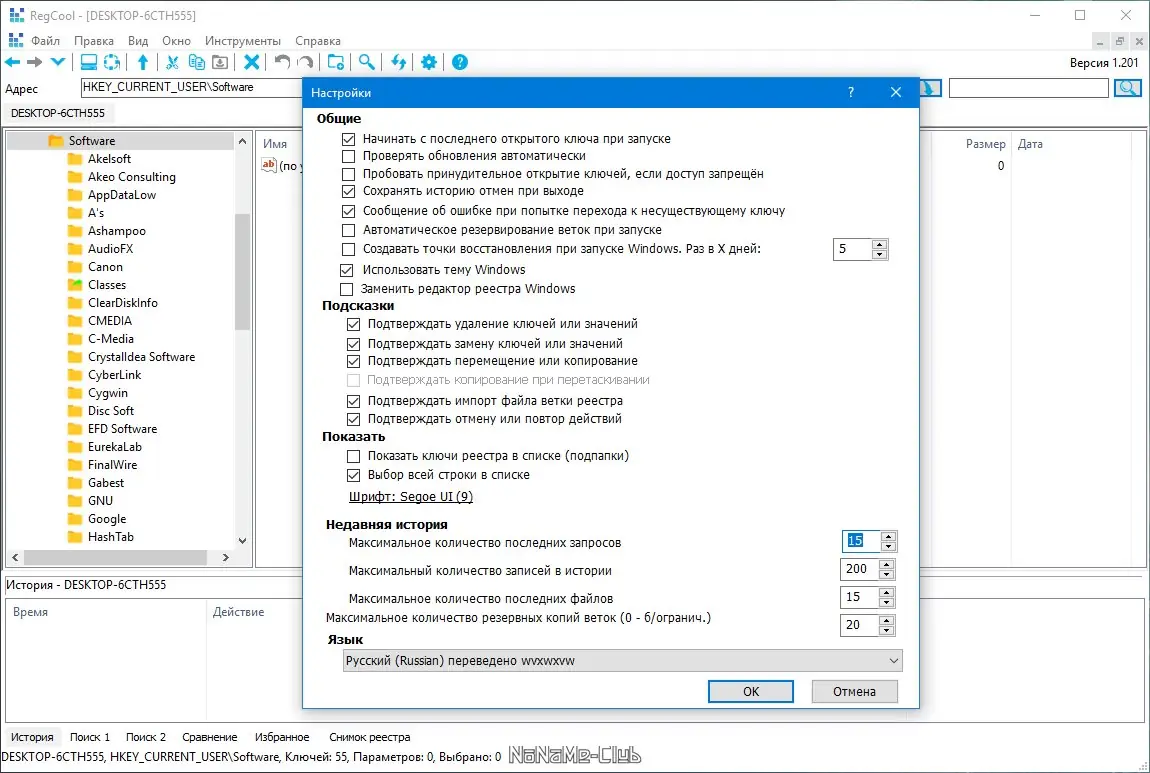Viewport: 1150px width, 773px height.
Task: Click OK to apply settings
Action: pos(750,692)
